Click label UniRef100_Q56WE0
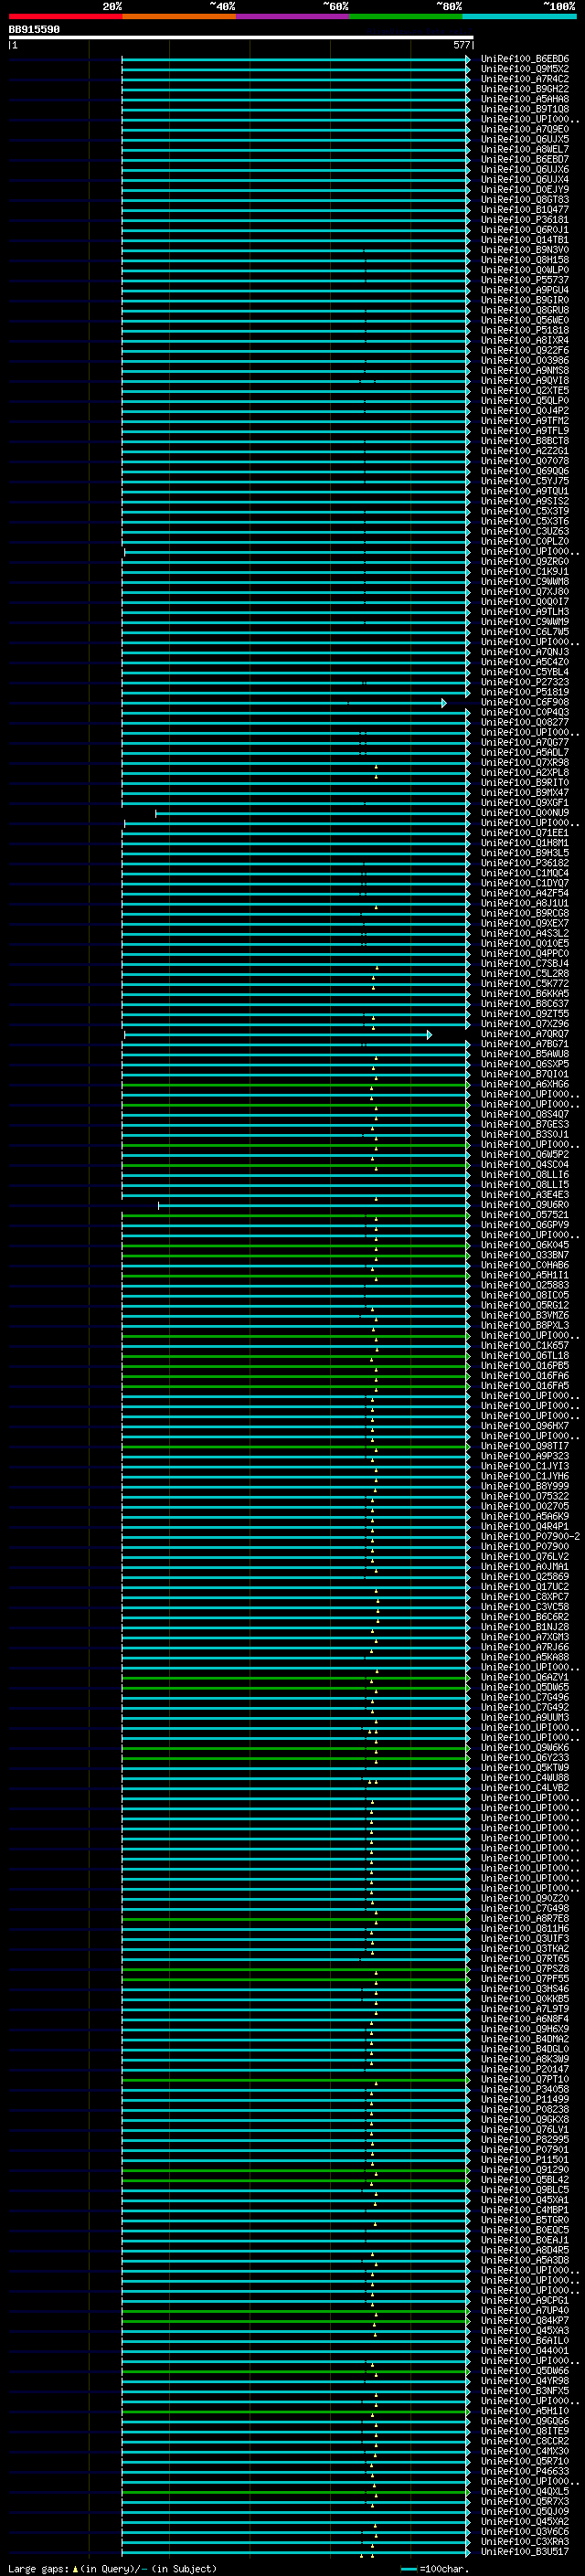 tap(525, 320)
